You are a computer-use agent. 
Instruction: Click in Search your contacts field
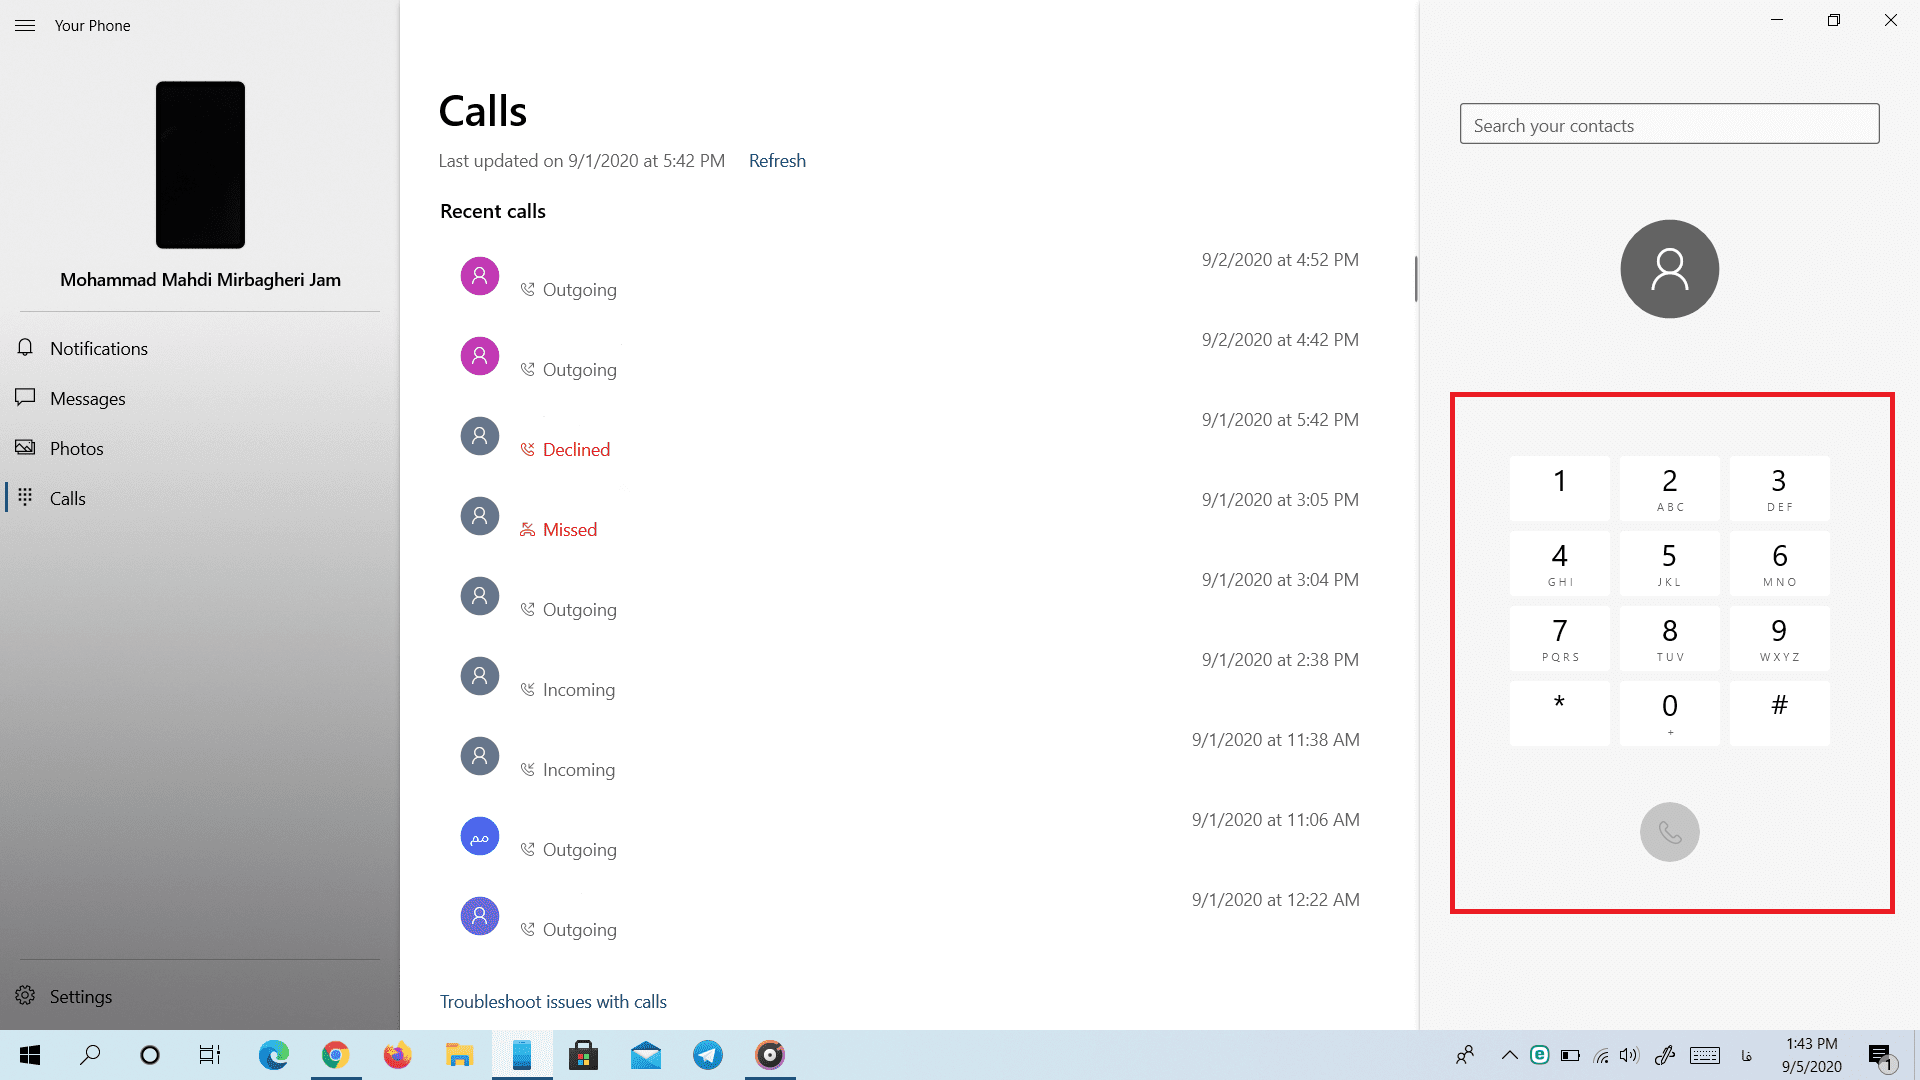1669,124
